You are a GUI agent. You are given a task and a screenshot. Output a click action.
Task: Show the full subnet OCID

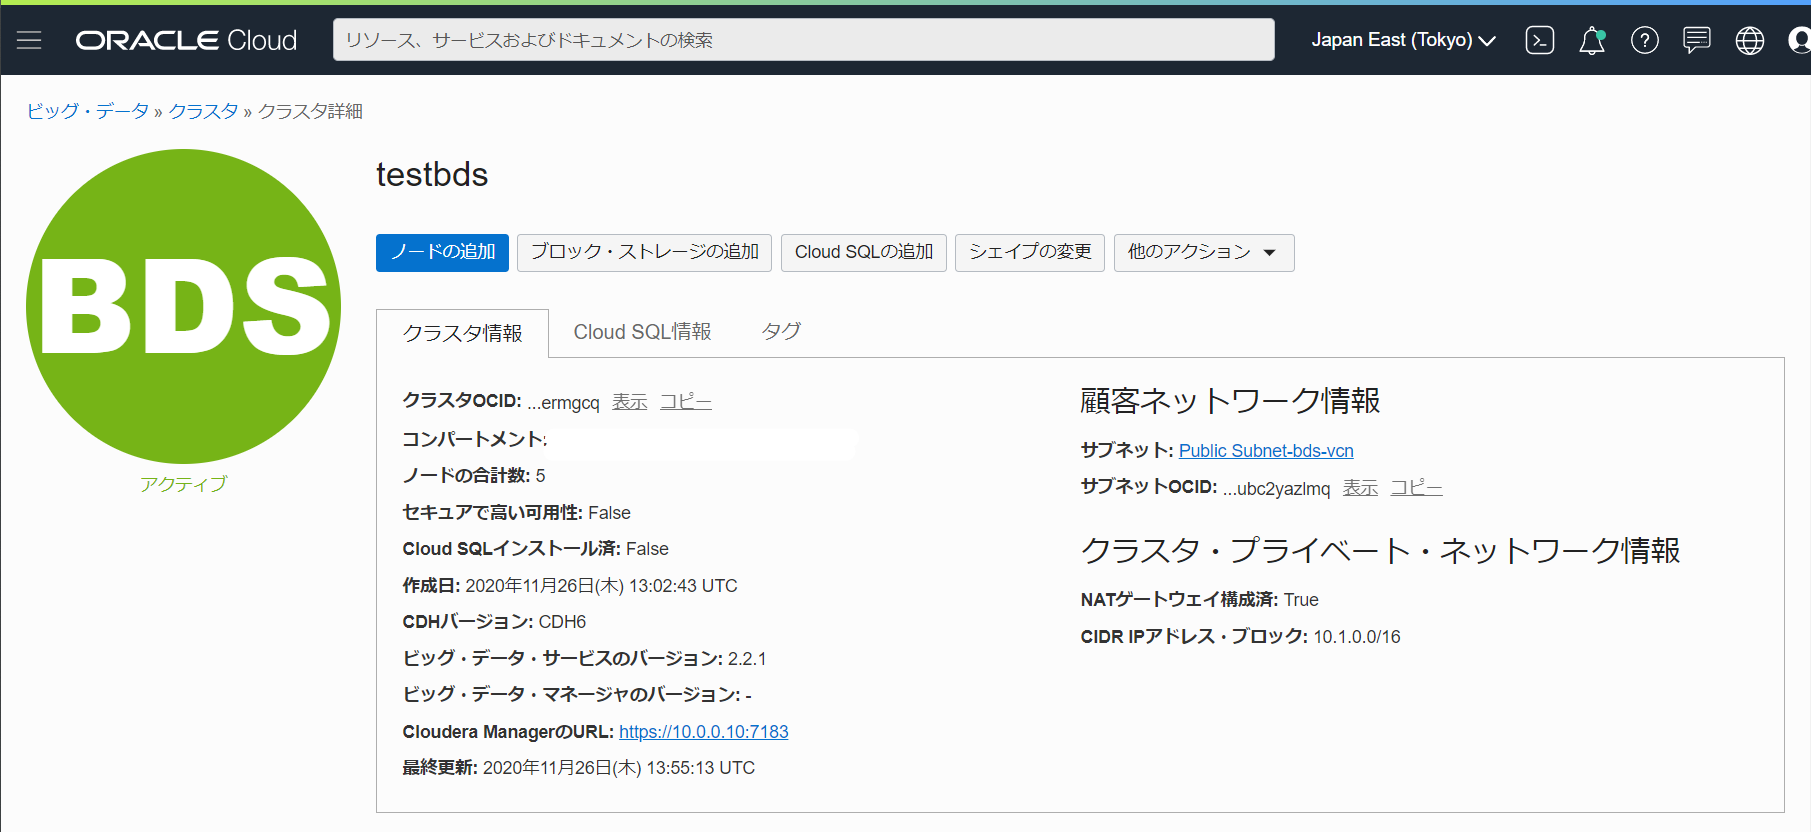[x=1360, y=488]
